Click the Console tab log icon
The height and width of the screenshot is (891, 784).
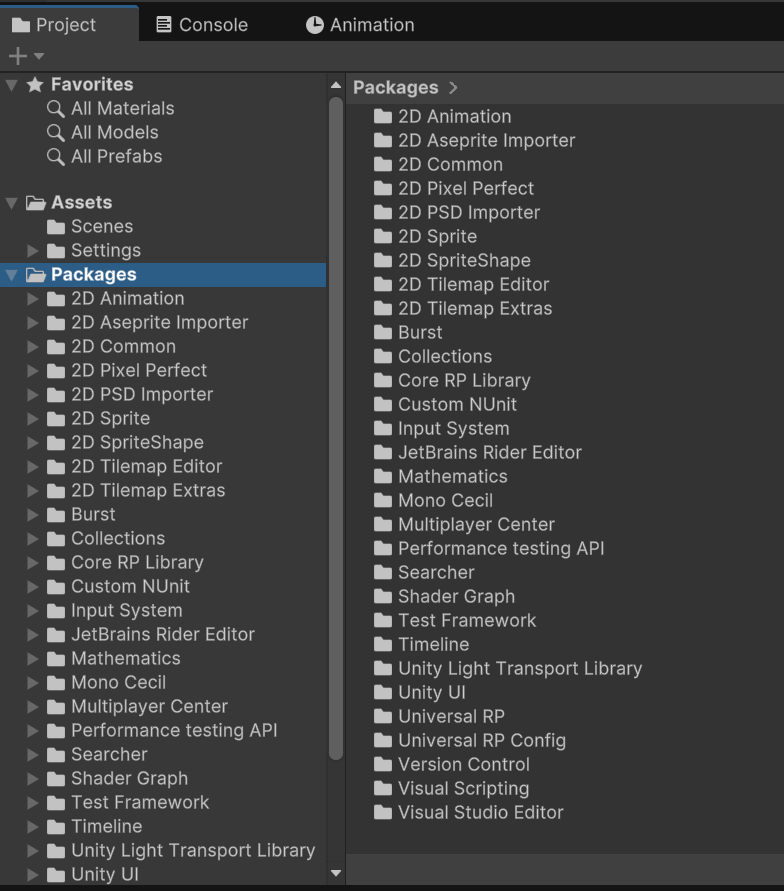[x=164, y=24]
